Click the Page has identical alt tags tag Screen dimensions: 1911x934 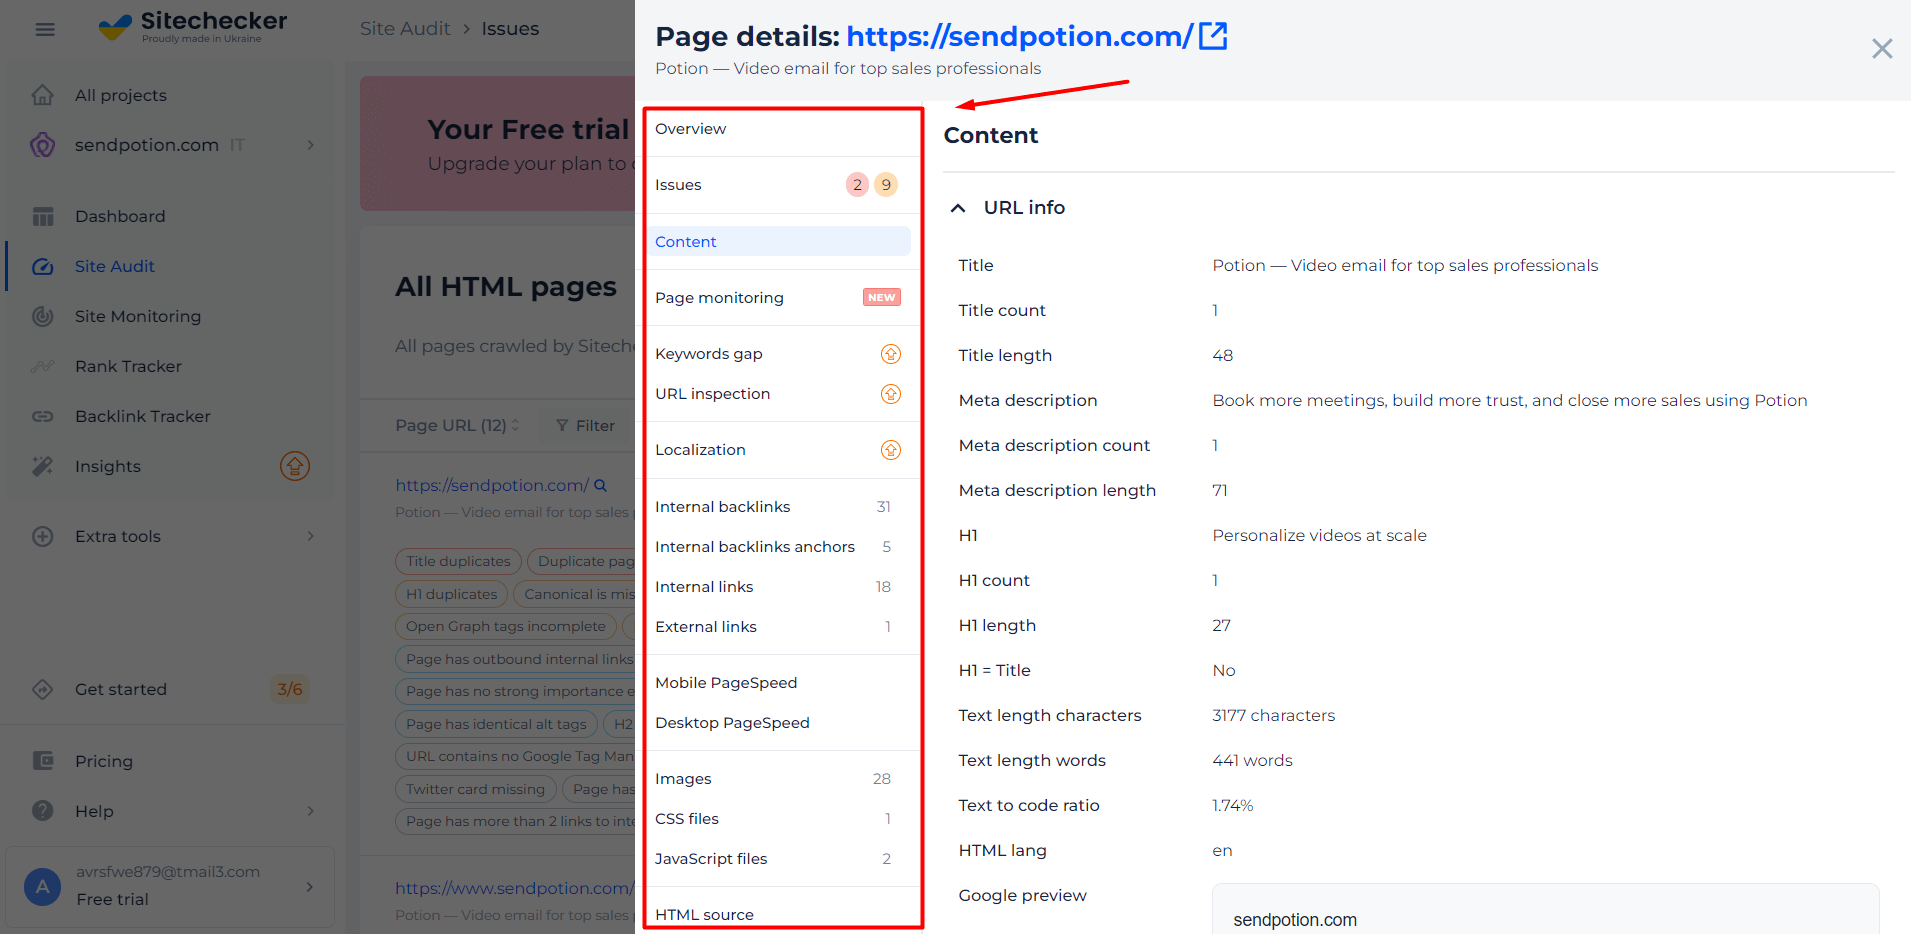(496, 724)
